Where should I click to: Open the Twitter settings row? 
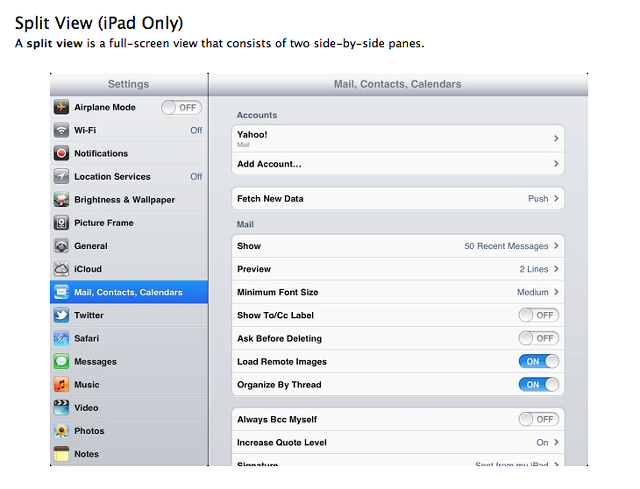pyautogui.click(x=129, y=315)
